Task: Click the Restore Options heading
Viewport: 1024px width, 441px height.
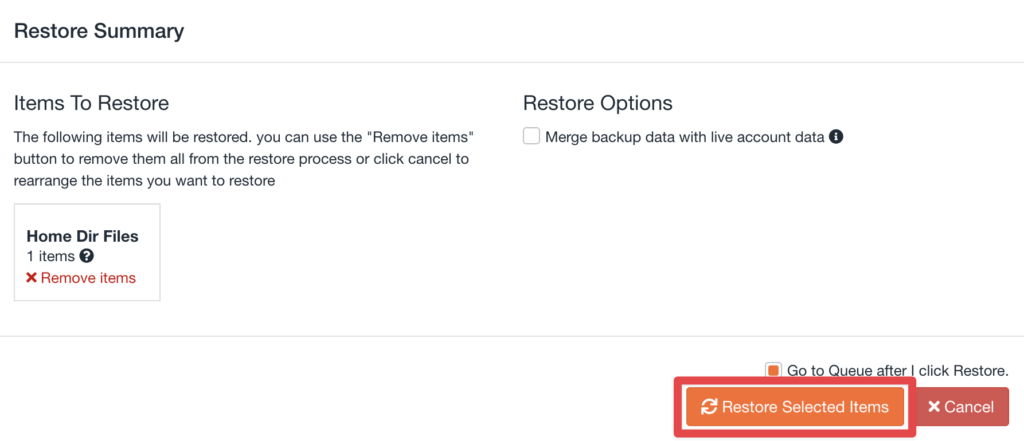Action: coord(597,103)
